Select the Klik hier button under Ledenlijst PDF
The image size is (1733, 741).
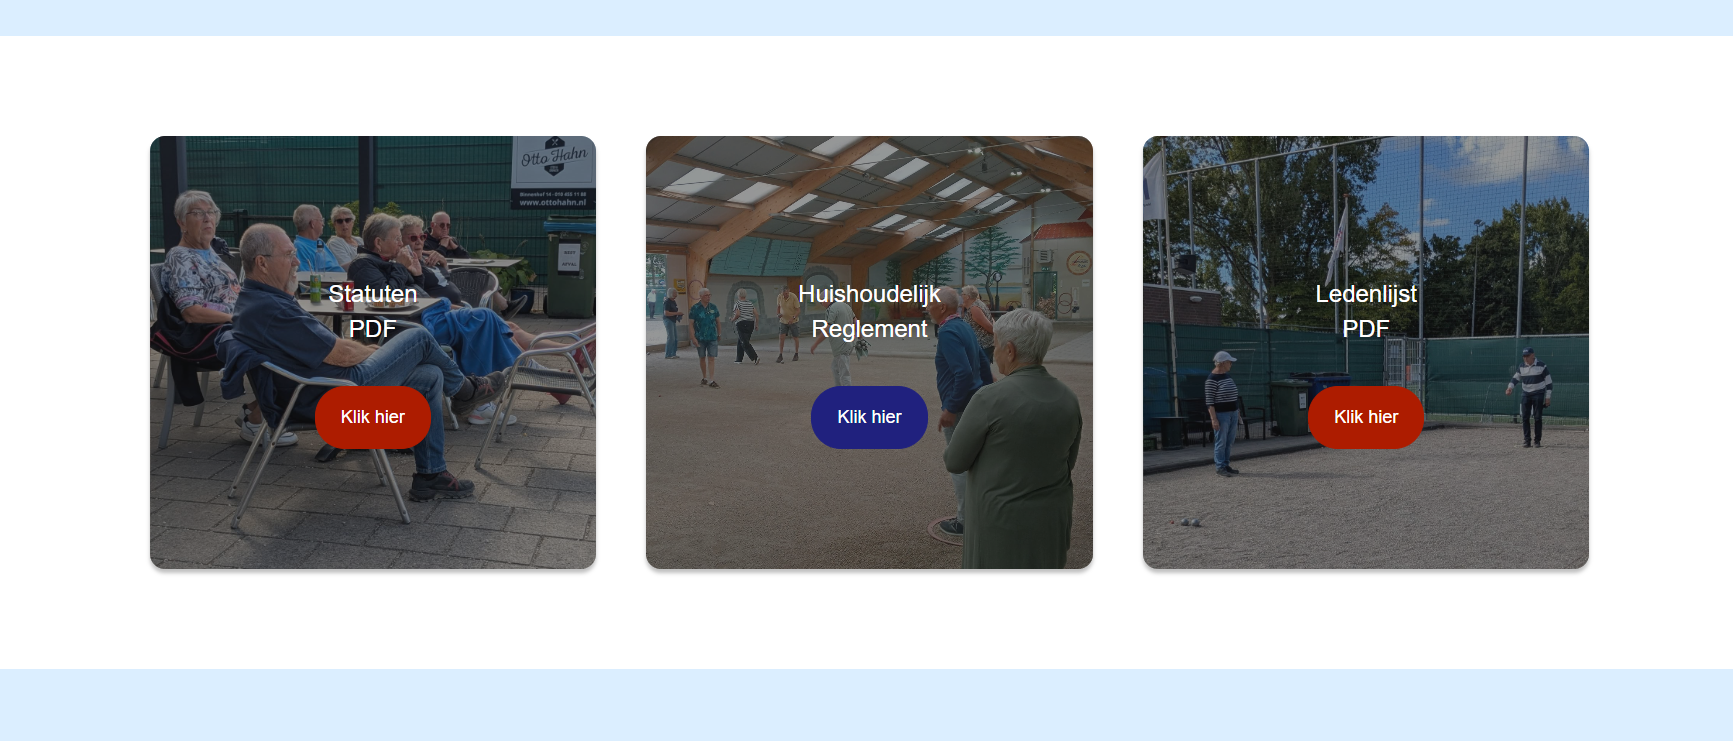[1366, 417]
